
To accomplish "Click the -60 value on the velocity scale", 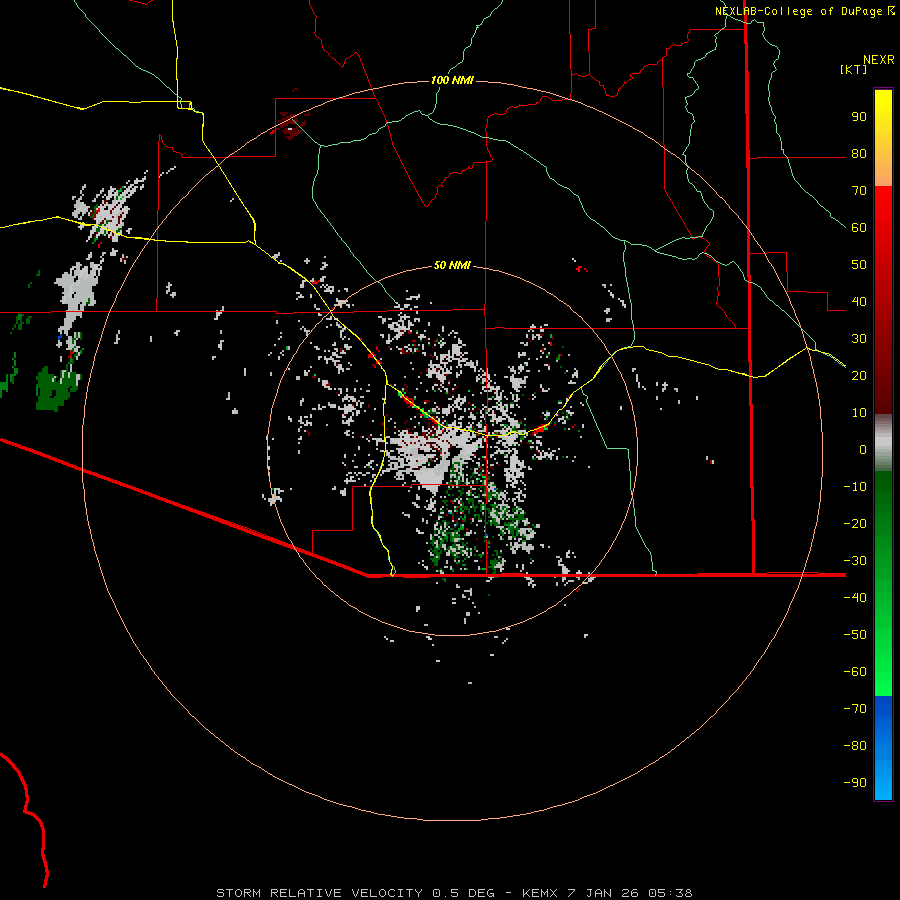I will 855,672.
